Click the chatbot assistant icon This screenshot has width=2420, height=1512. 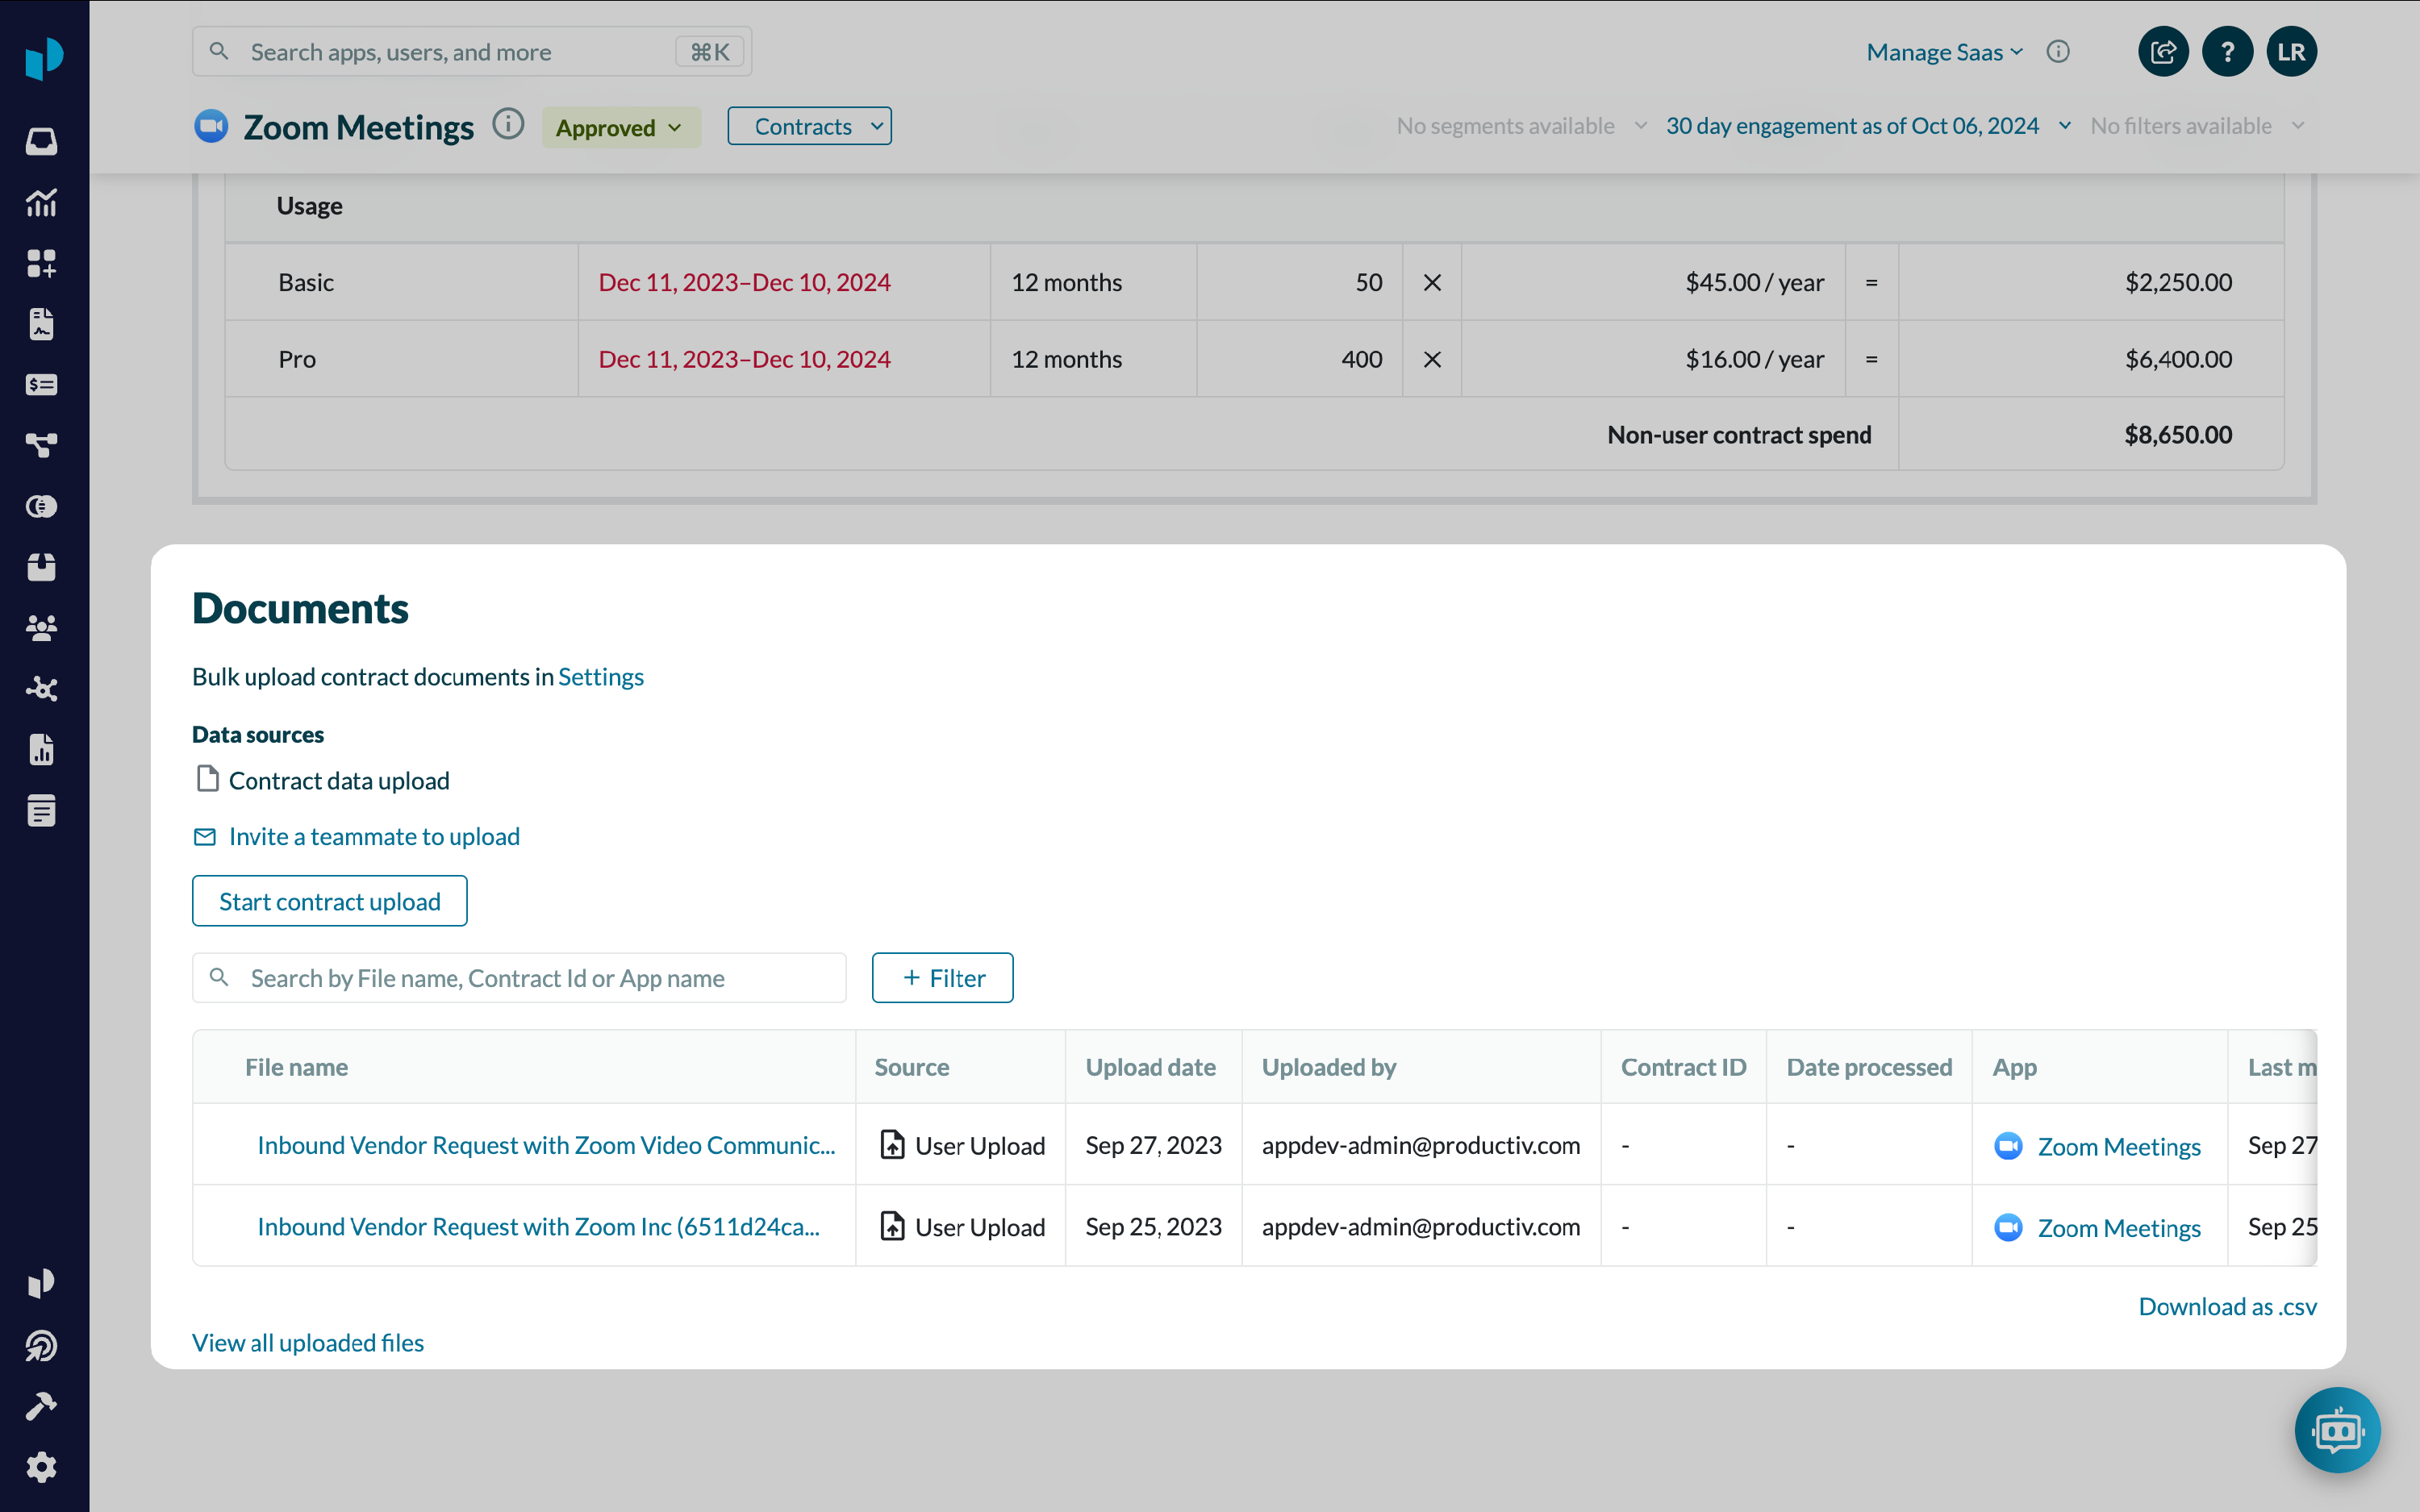pos(2336,1430)
